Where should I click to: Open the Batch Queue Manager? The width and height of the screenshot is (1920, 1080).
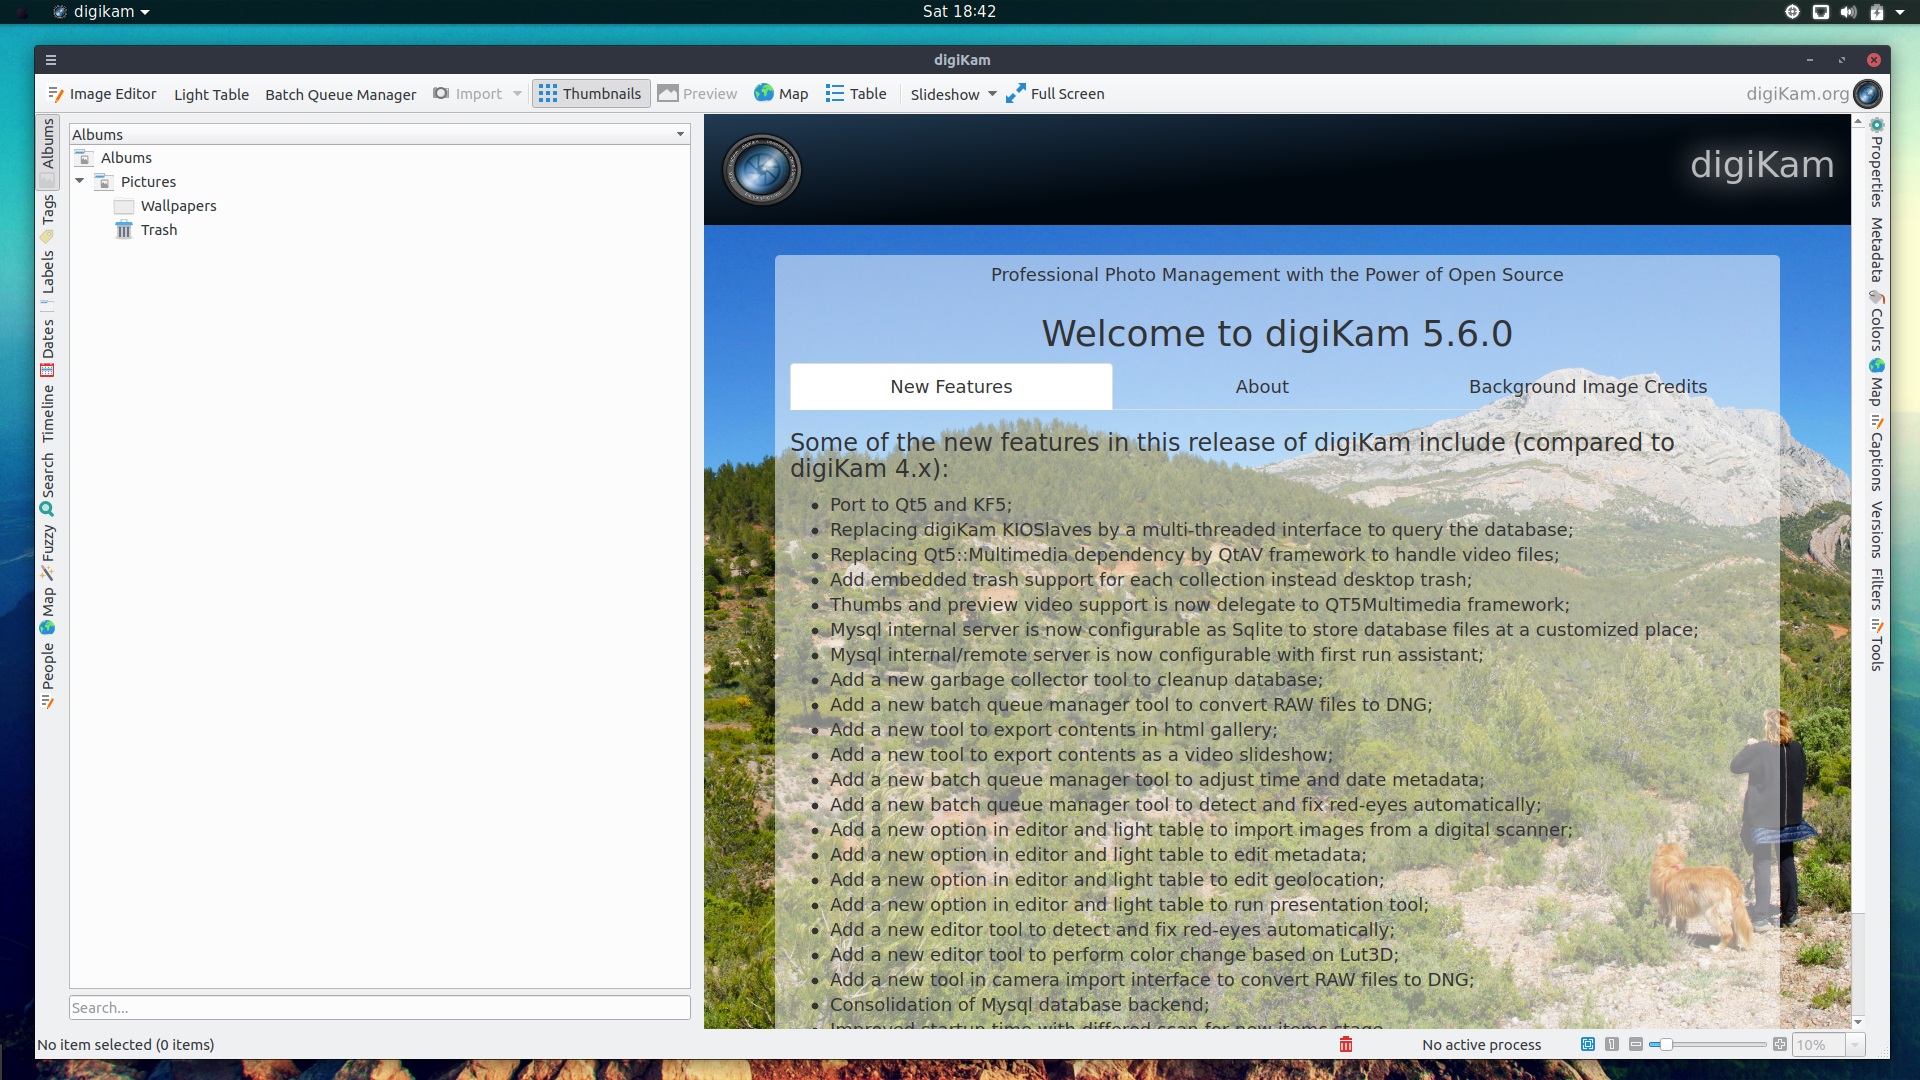[x=340, y=93]
